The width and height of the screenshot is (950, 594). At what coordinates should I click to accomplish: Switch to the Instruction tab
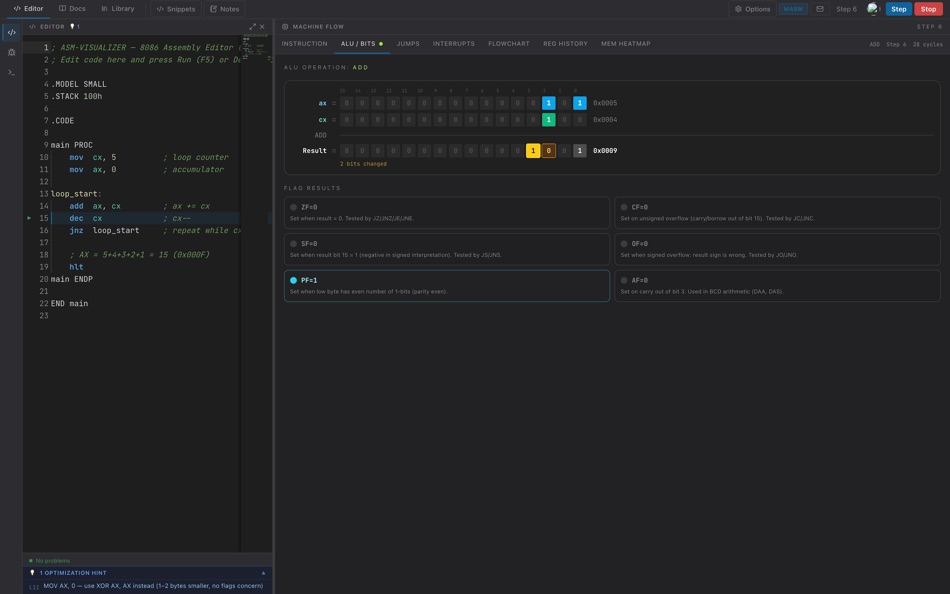tap(304, 44)
